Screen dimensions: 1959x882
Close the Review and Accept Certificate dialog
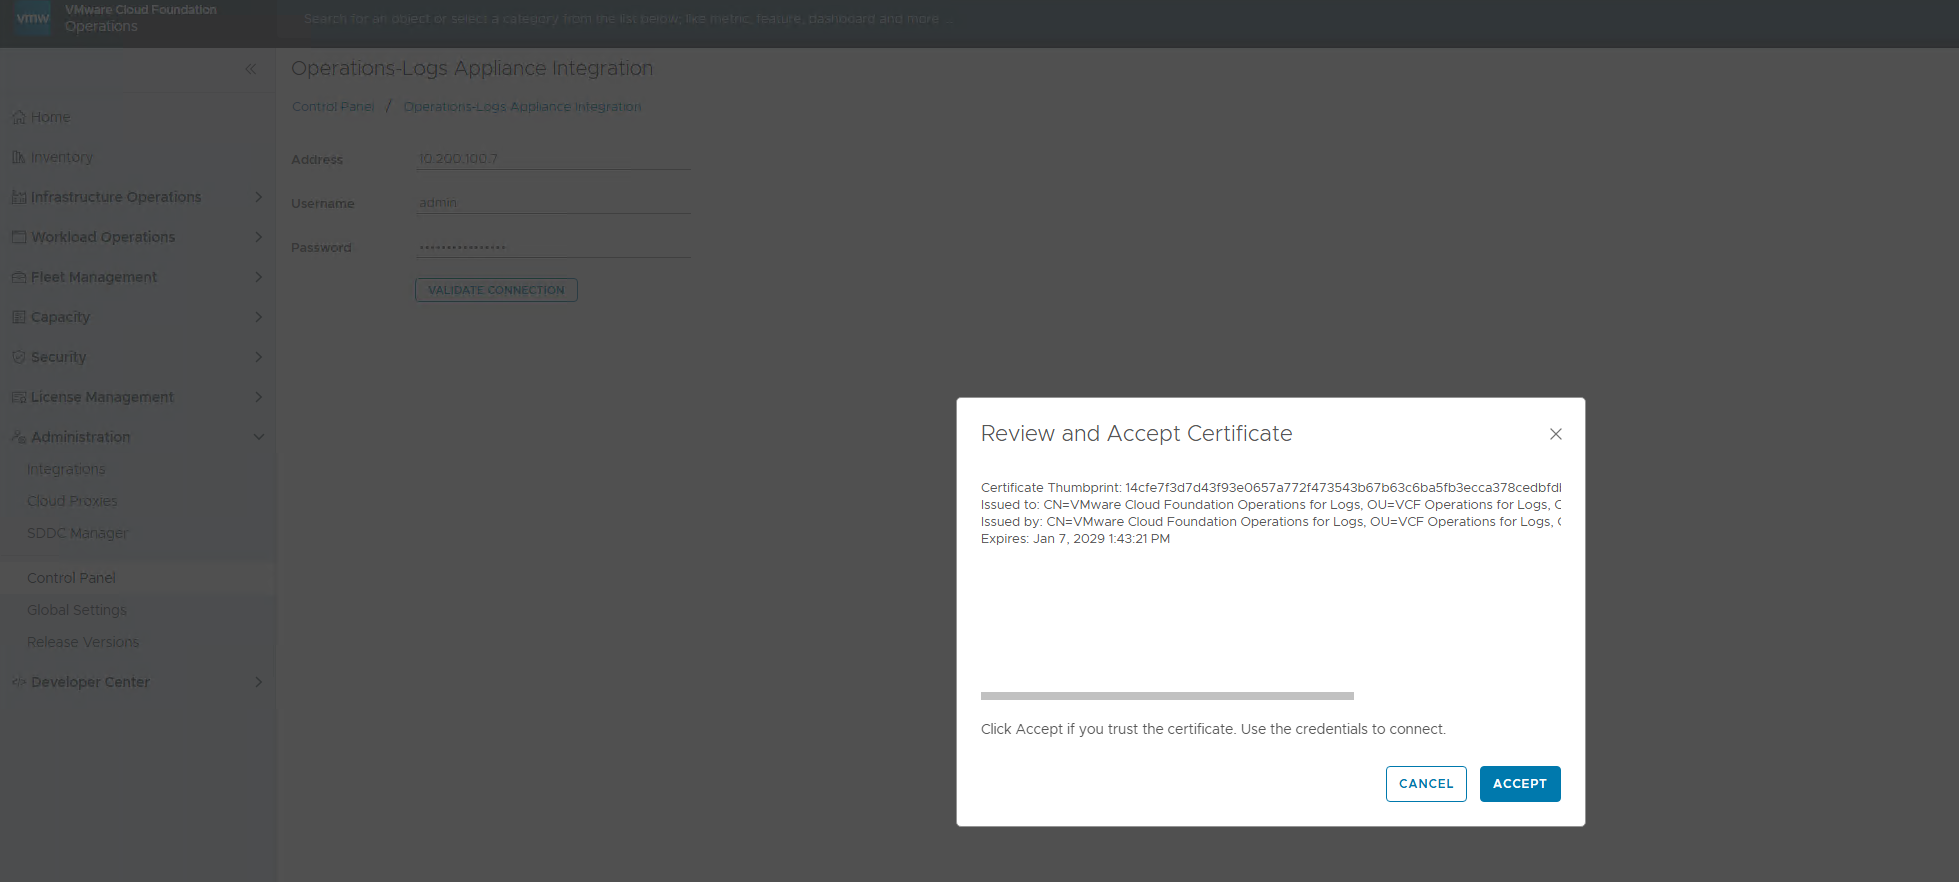pos(1555,434)
